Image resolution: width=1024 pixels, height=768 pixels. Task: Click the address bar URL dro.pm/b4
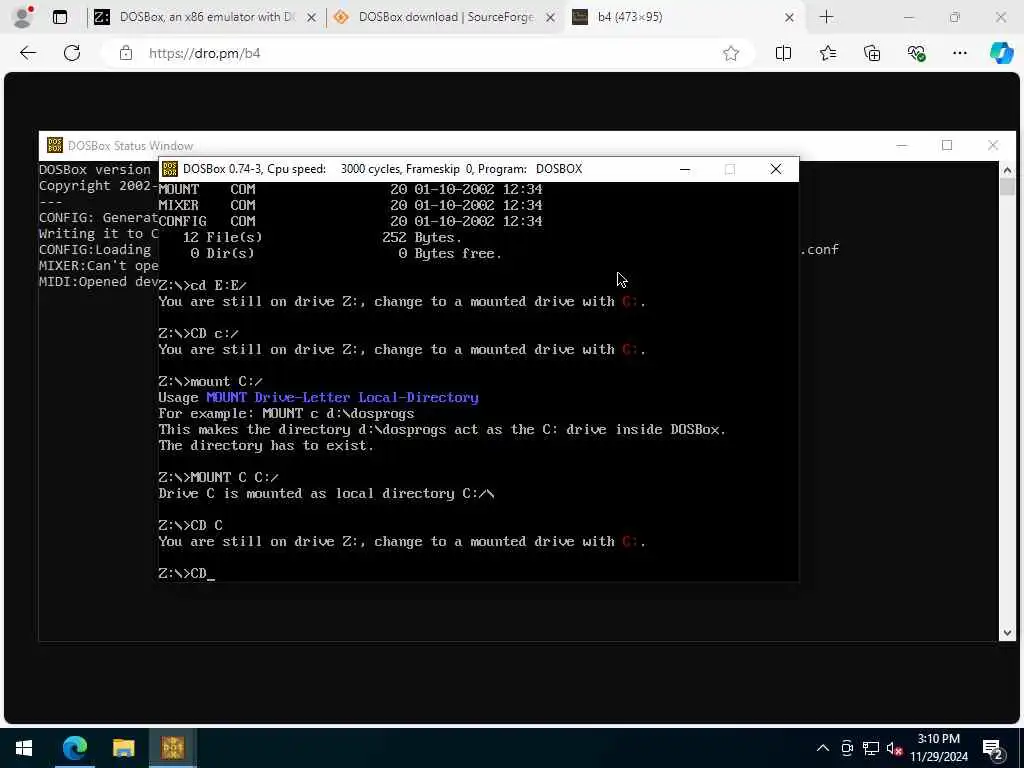point(204,54)
